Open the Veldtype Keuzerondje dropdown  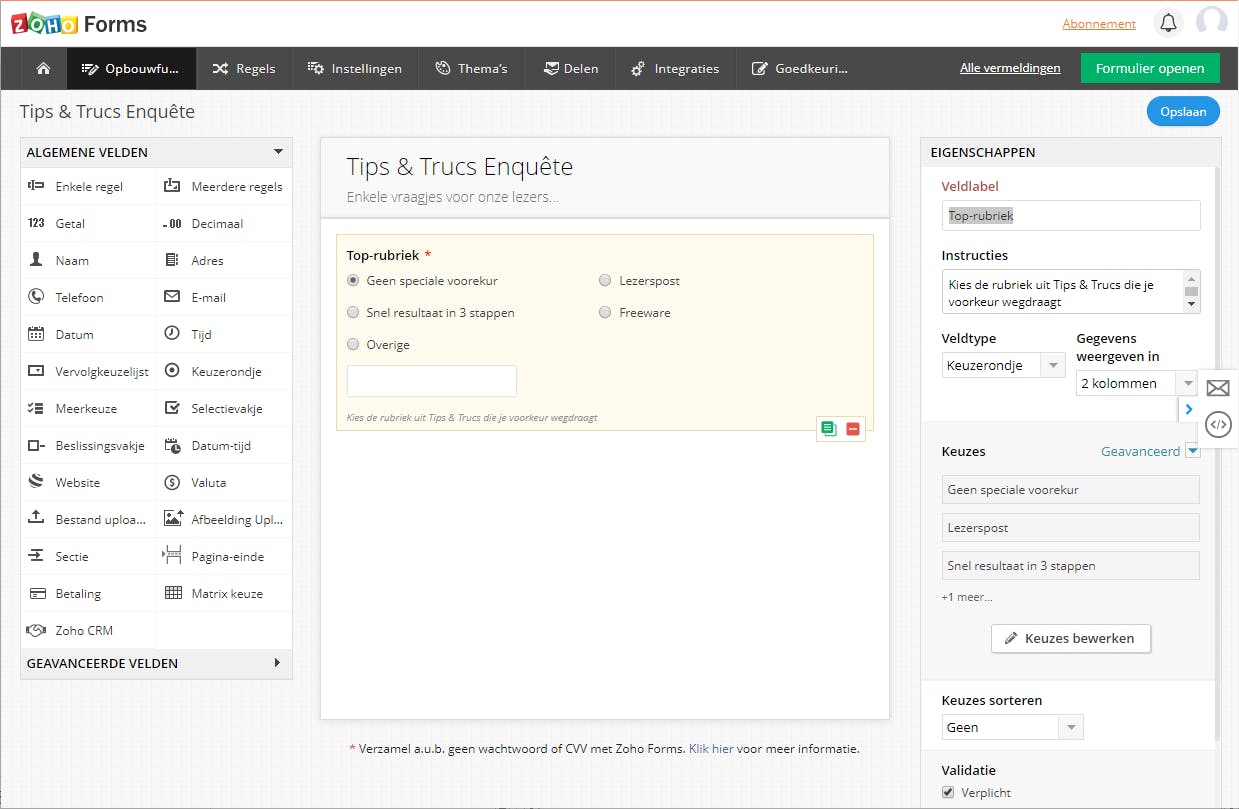click(1003, 365)
